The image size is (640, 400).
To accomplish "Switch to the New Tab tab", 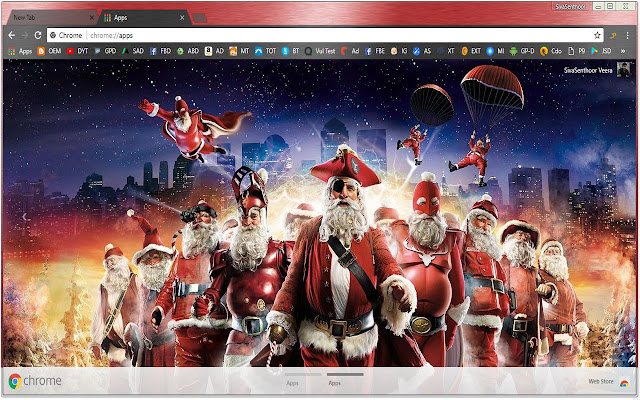I will [x=51, y=18].
